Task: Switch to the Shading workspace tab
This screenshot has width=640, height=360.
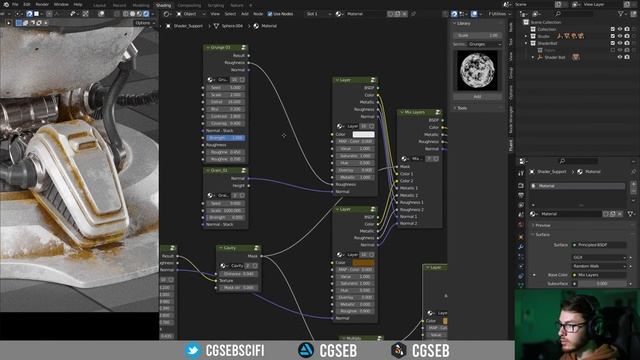Action: 163,5
